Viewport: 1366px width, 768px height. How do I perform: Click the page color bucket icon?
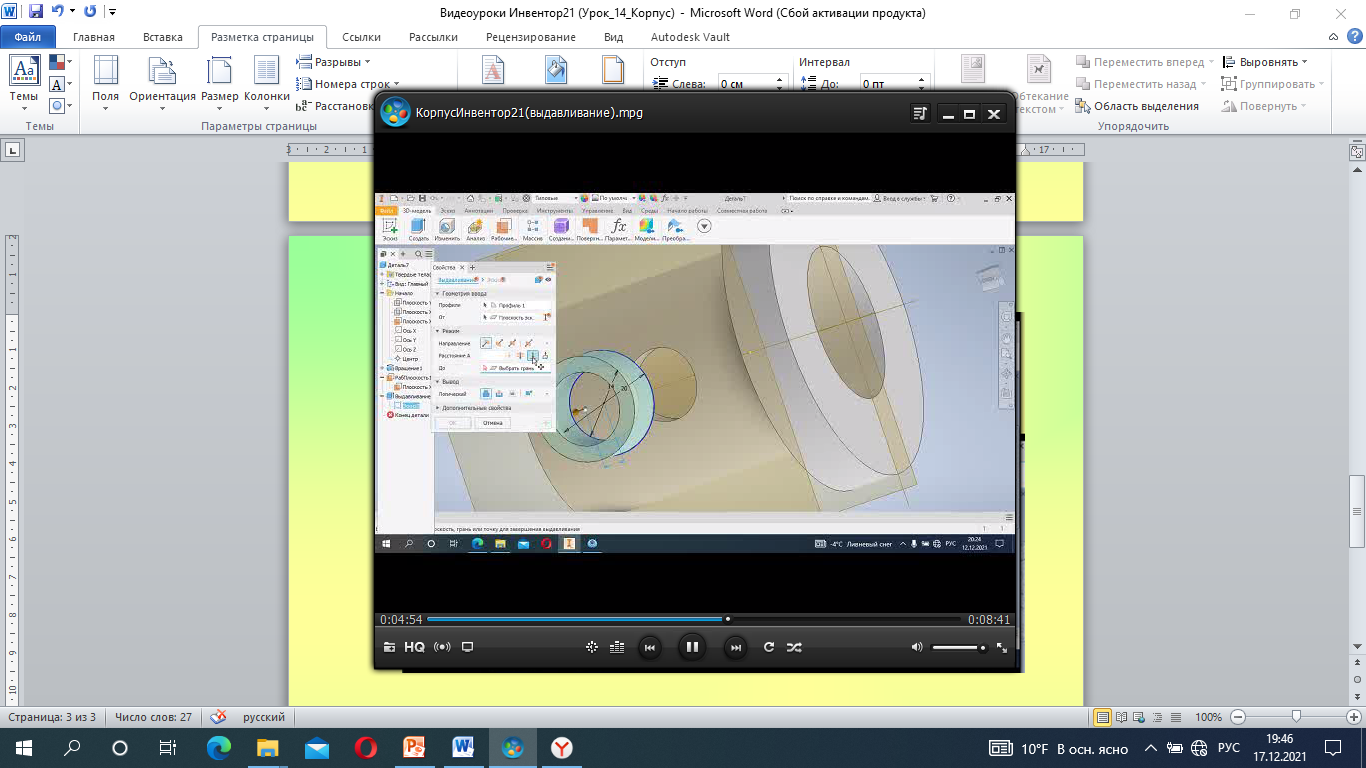pyautogui.click(x=555, y=70)
